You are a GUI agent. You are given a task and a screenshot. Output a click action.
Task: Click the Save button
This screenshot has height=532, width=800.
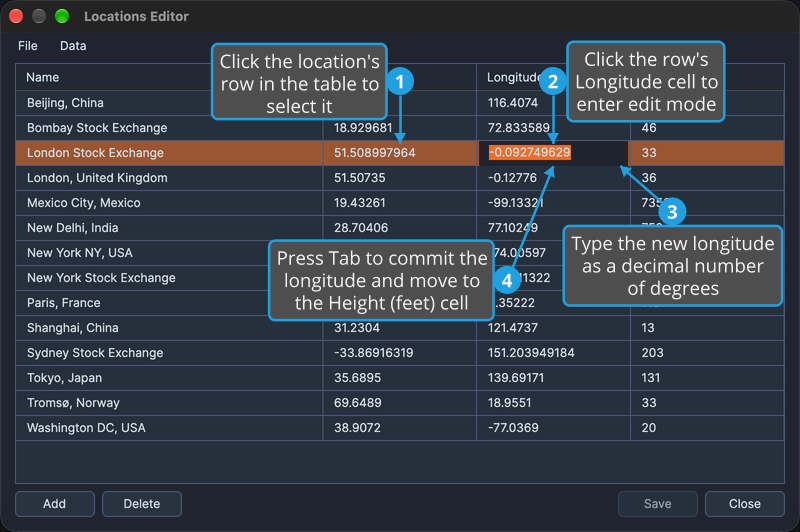[658, 504]
